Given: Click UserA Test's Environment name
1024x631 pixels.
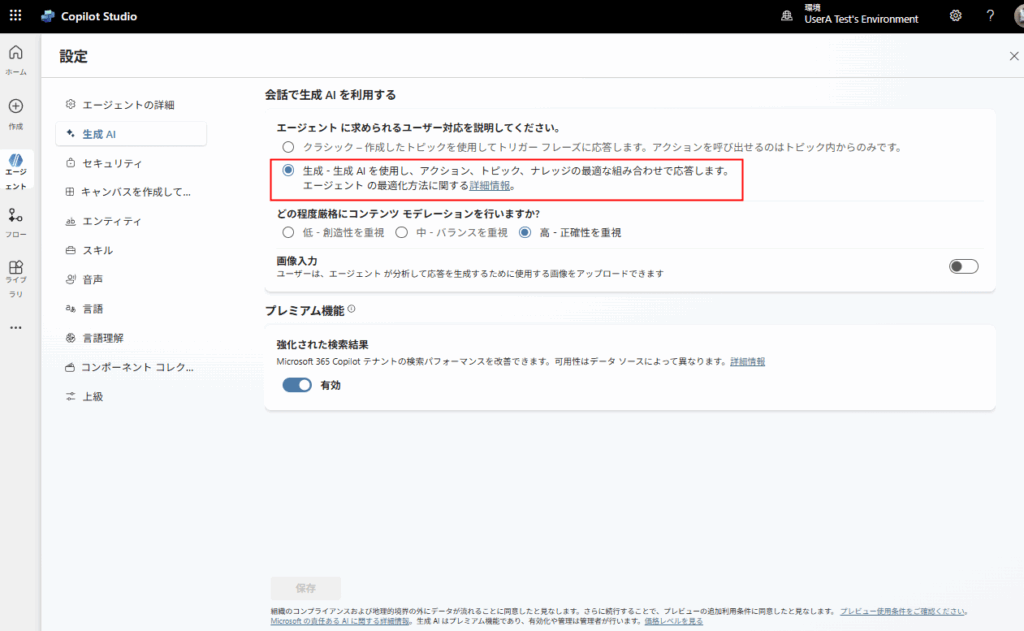Looking at the screenshot, I should (x=861, y=20).
